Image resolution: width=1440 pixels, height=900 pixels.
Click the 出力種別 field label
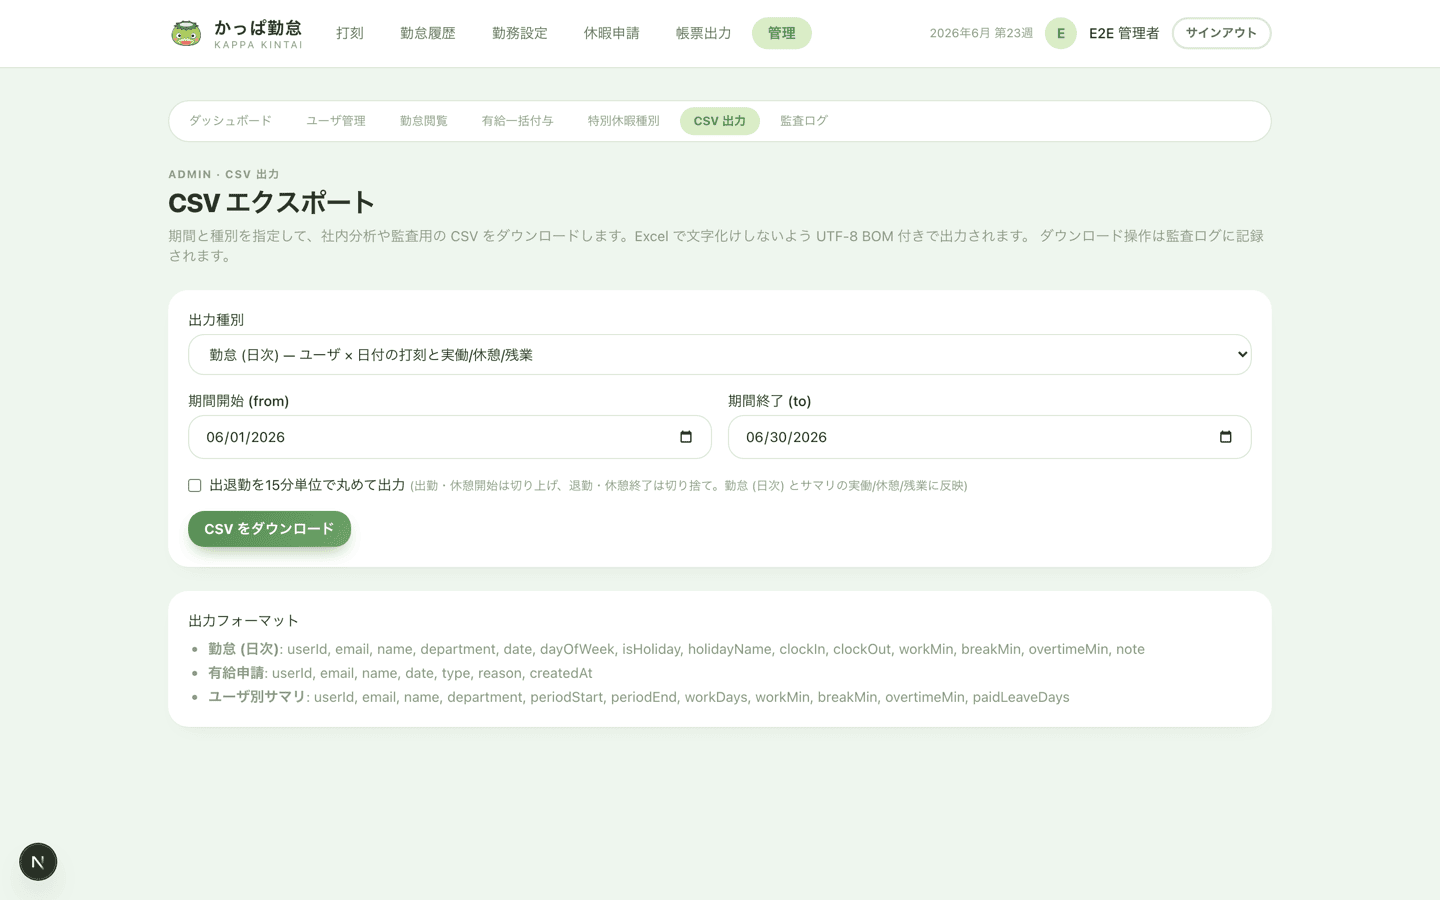(216, 320)
